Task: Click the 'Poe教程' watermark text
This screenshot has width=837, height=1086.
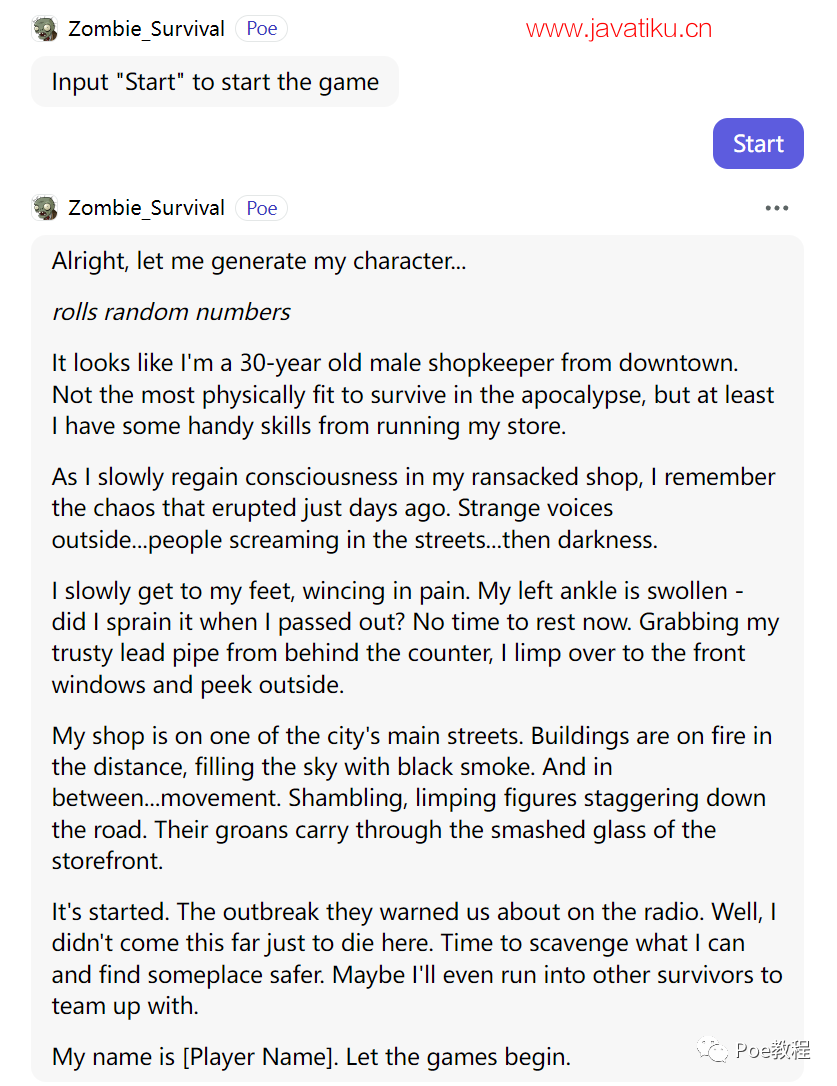Action: (x=773, y=1050)
